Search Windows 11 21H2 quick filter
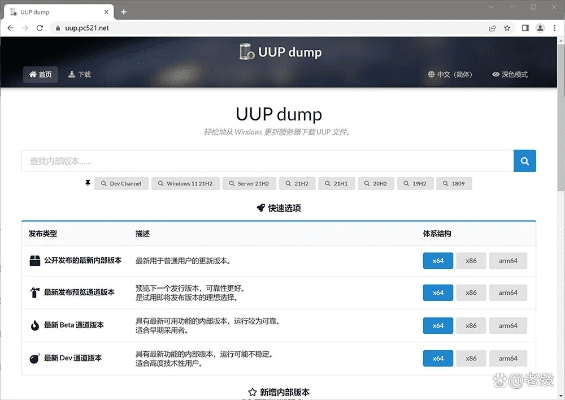This screenshot has height=400, width=565. tap(186, 183)
